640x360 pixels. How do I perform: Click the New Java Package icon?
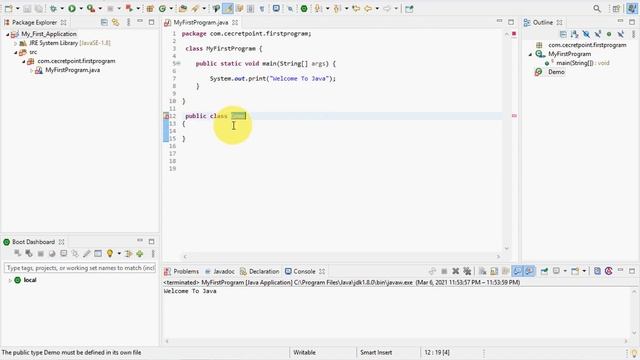(150, 8)
